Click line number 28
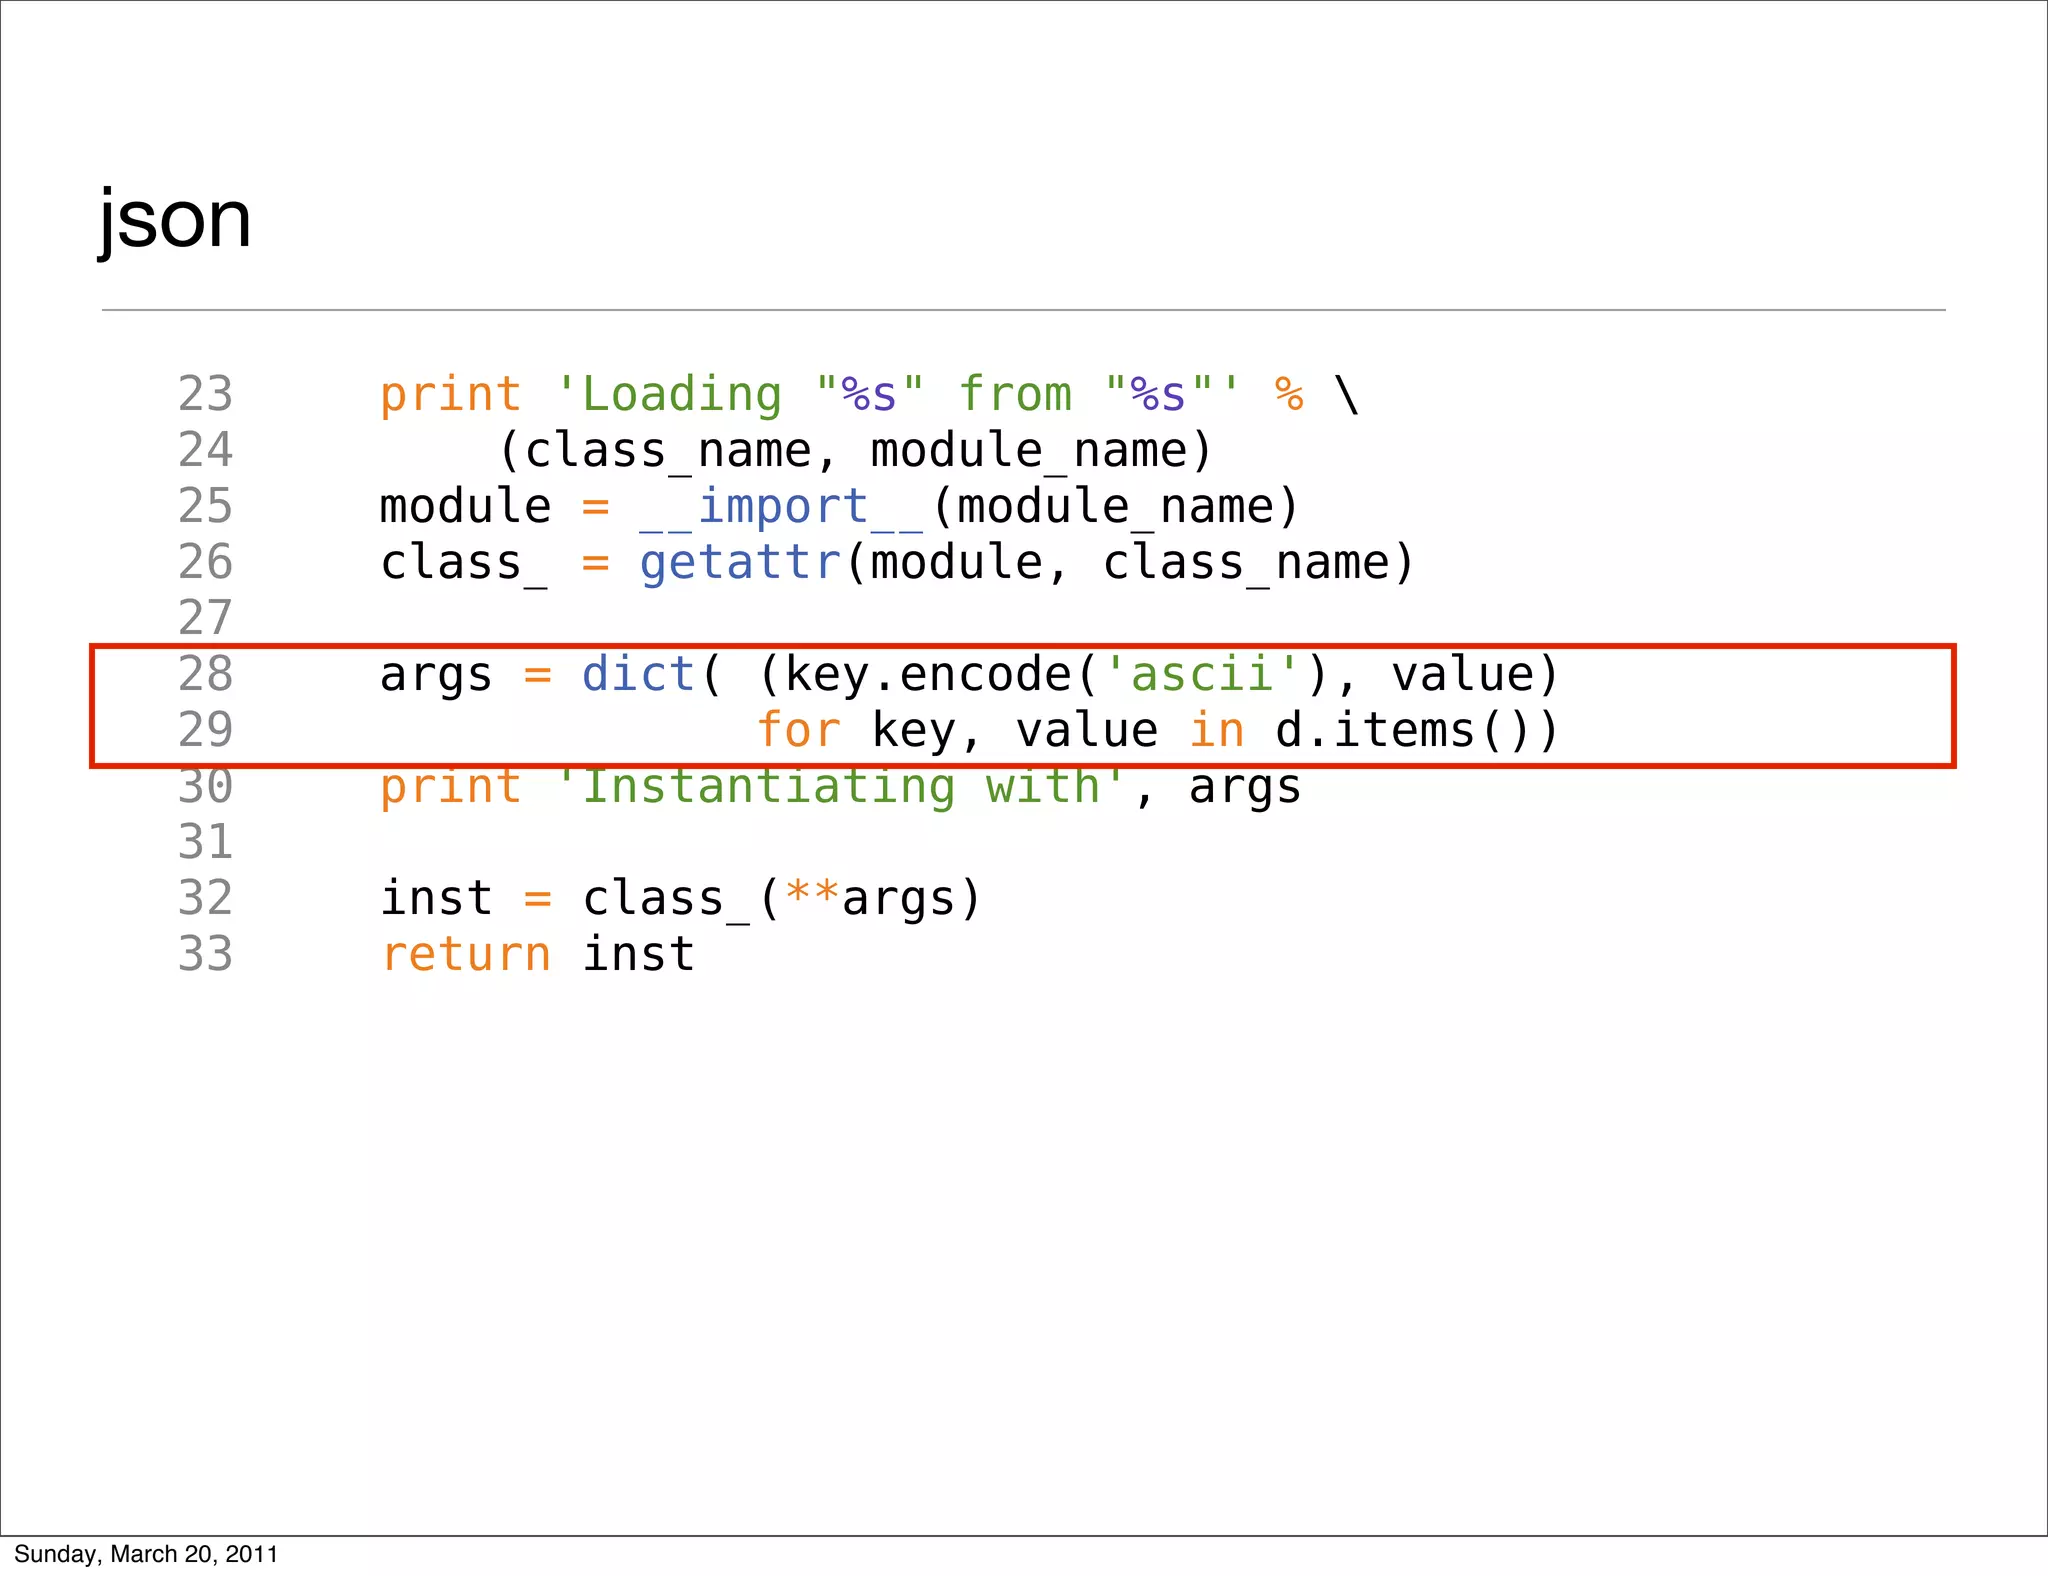Image resolution: width=2048 pixels, height=1576 pixels. coord(205,674)
